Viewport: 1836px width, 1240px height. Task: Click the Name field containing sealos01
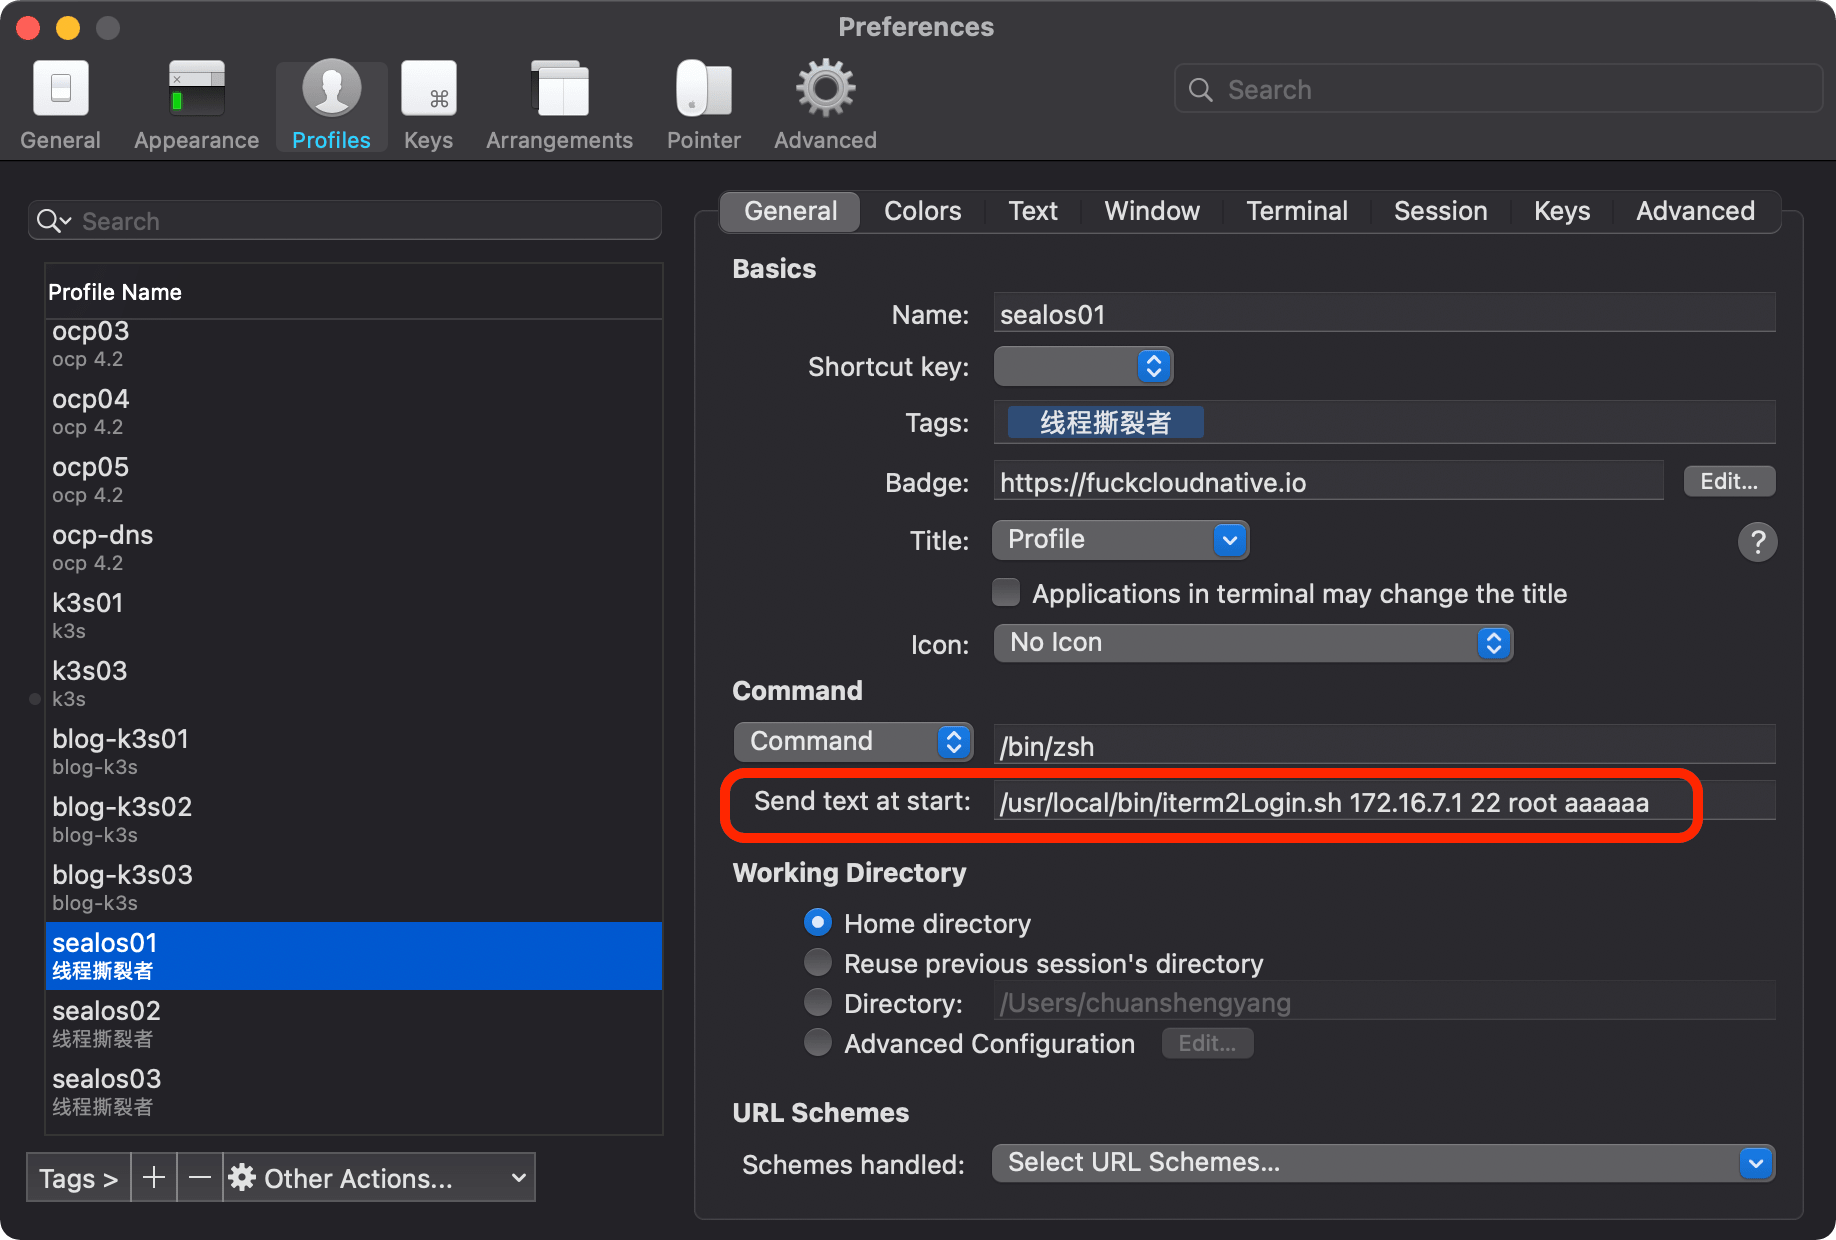click(x=1385, y=314)
